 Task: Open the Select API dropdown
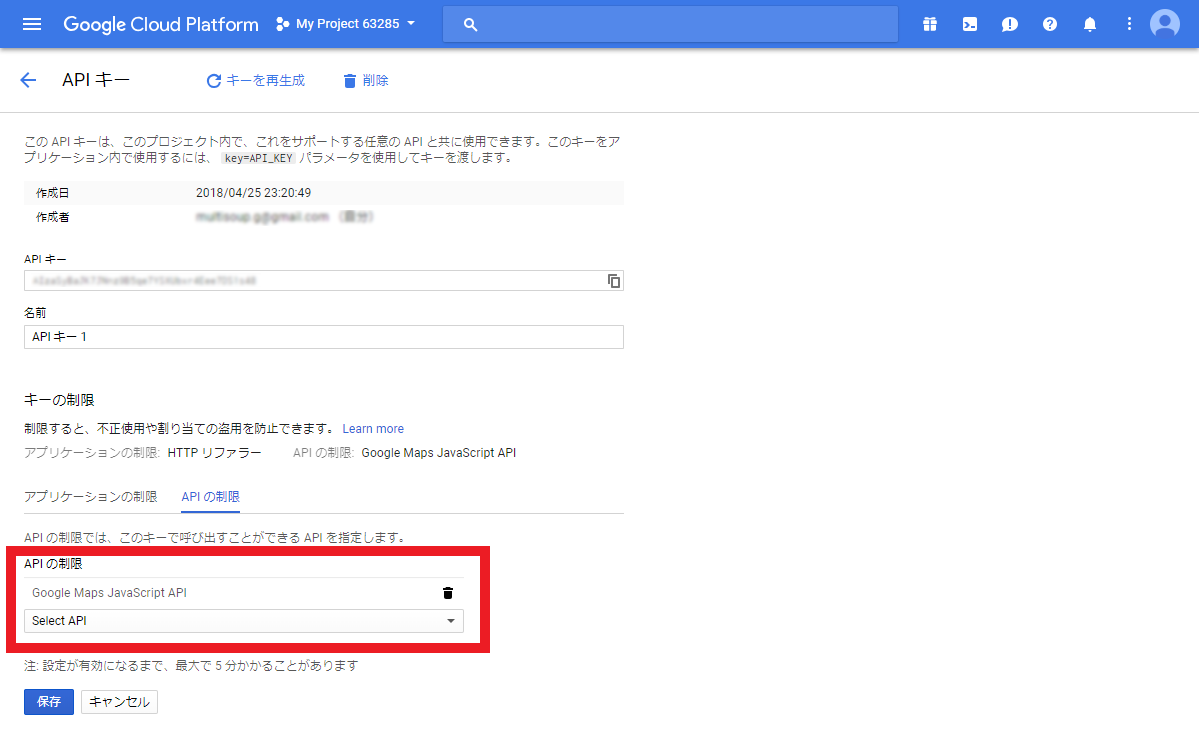[244, 621]
